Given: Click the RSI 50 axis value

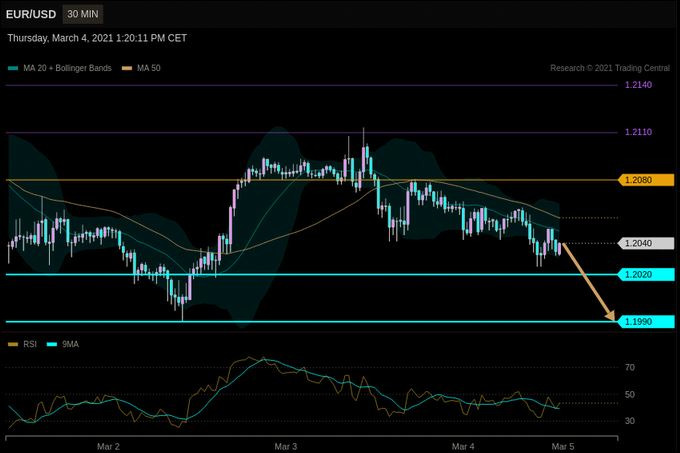Looking at the screenshot, I should pos(630,394).
